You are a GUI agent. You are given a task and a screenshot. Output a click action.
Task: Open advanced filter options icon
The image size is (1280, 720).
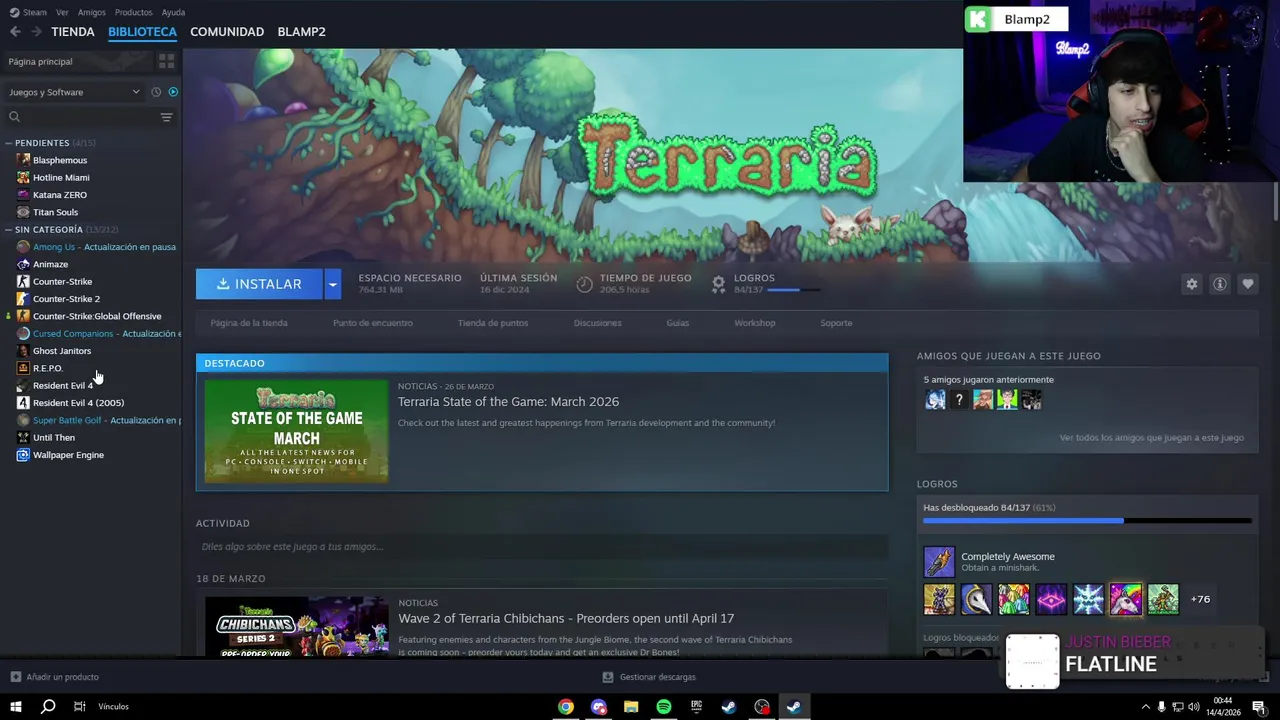click(166, 117)
